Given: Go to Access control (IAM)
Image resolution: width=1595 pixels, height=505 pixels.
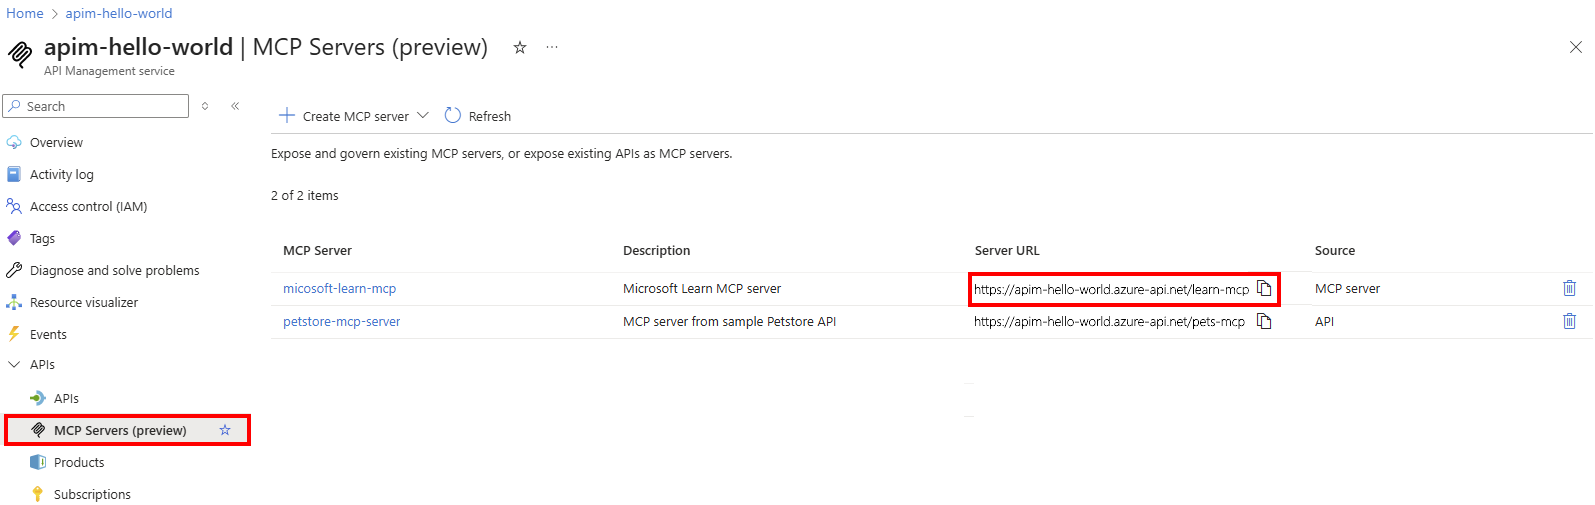Looking at the screenshot, I should click(x=88, y=207).
